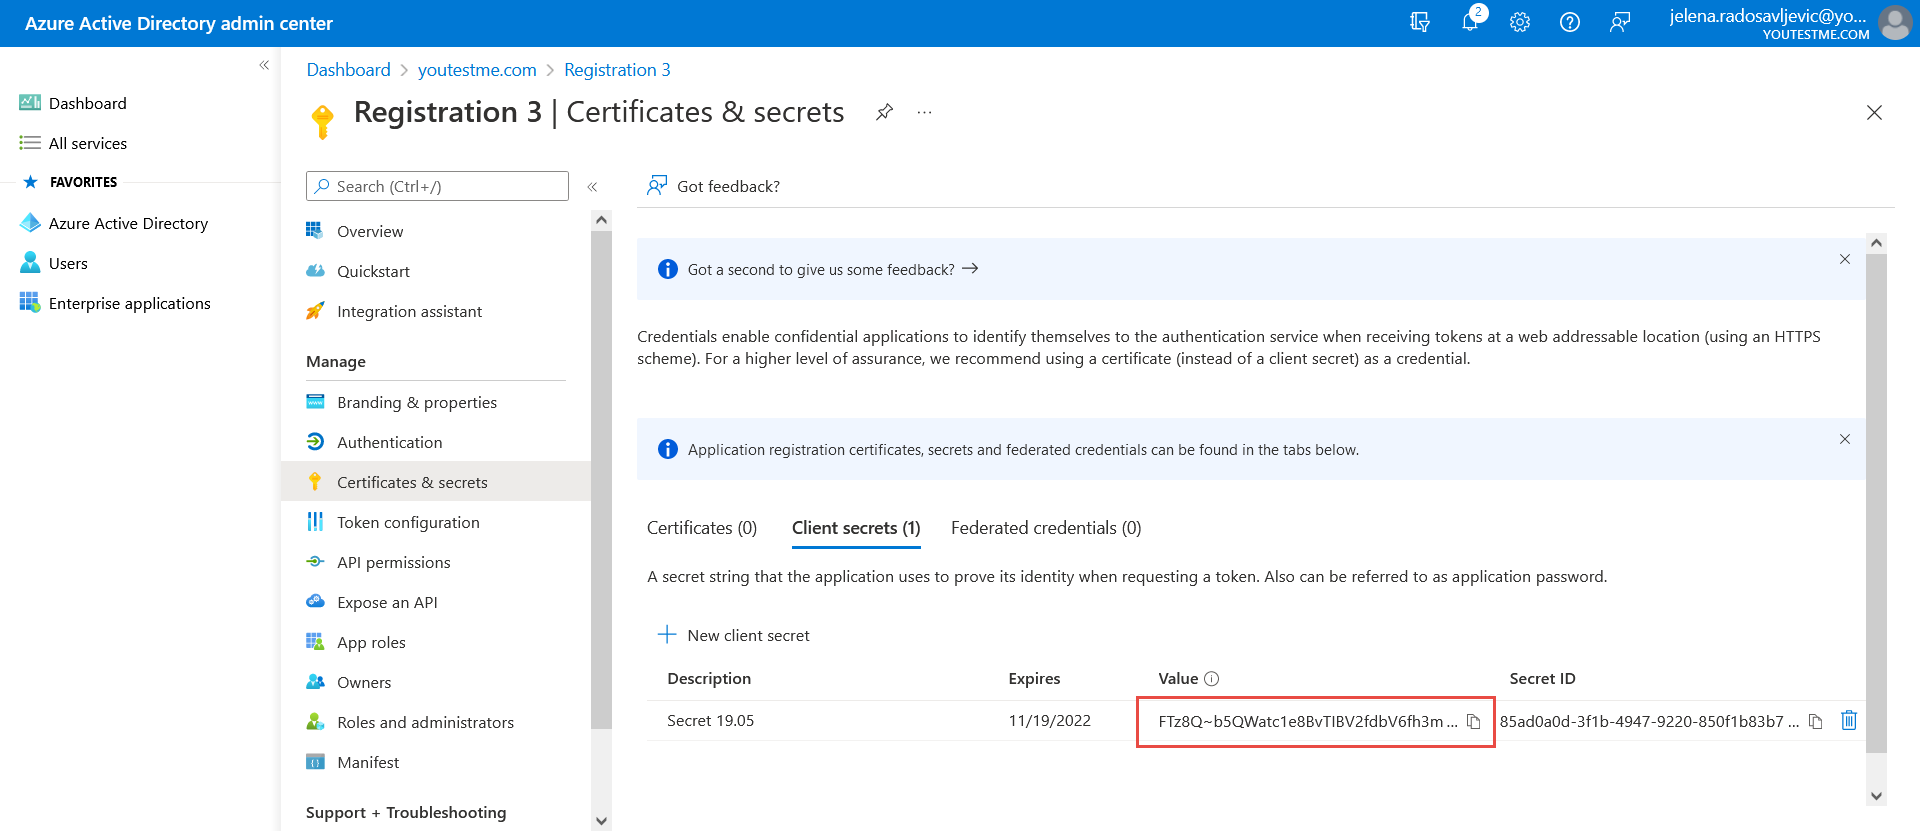
Task: Click the help question mark icon
Action: pos(1570,22)
